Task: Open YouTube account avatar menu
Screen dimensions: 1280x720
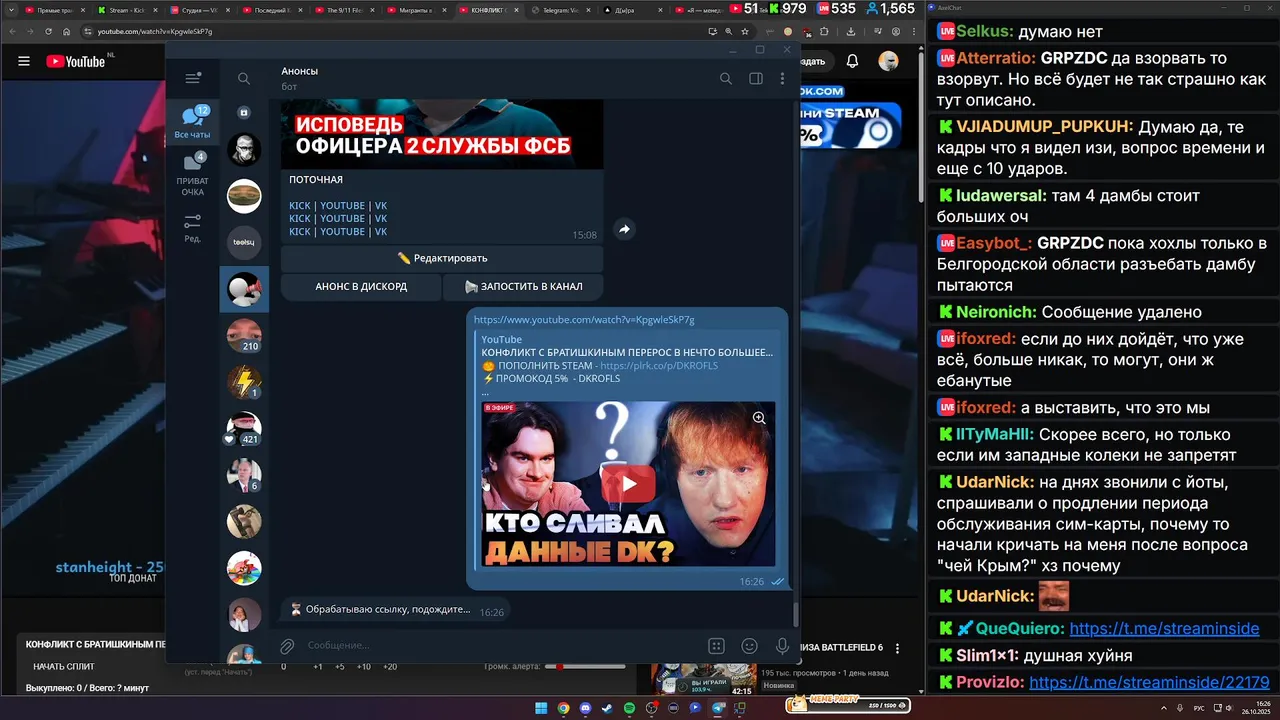Action: [888, 61]
